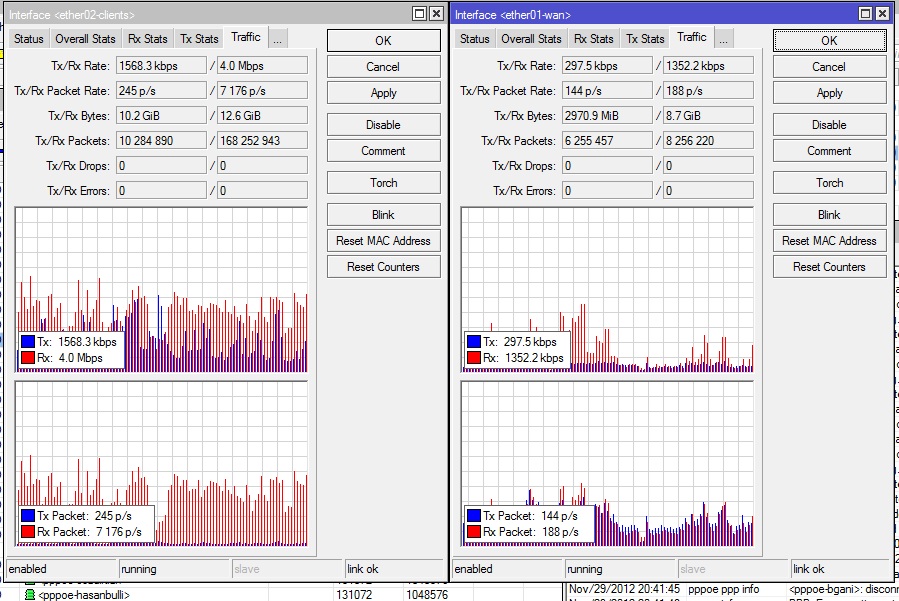The height and width of the screenshot is (601, 899).
Task: Select Tx Rate field 1568.3 kbps
Action: (x=161, y=65)
